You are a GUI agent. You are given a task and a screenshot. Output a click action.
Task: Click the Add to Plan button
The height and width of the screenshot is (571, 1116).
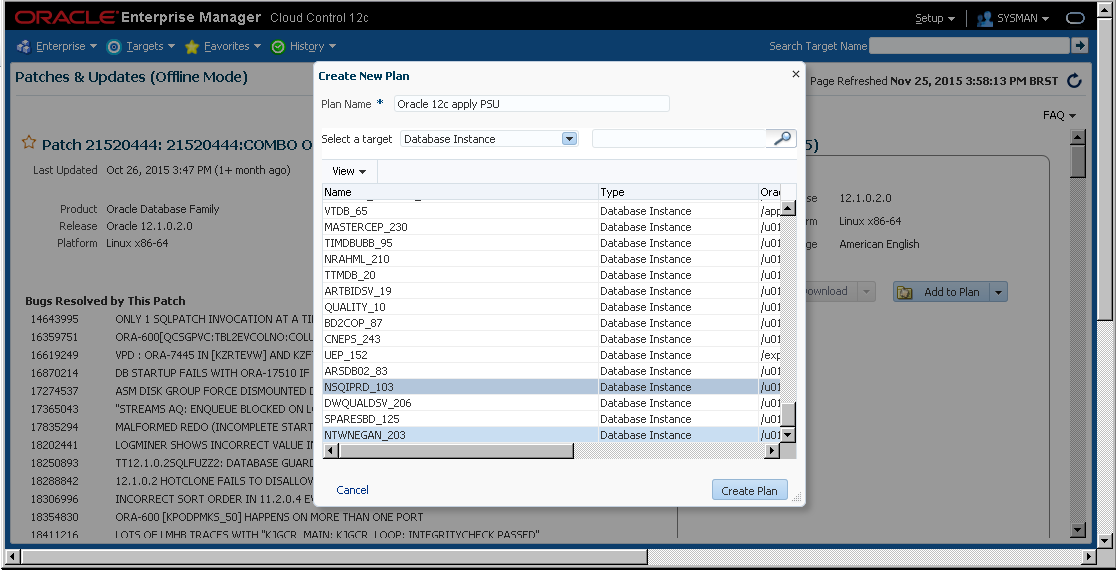941,292
